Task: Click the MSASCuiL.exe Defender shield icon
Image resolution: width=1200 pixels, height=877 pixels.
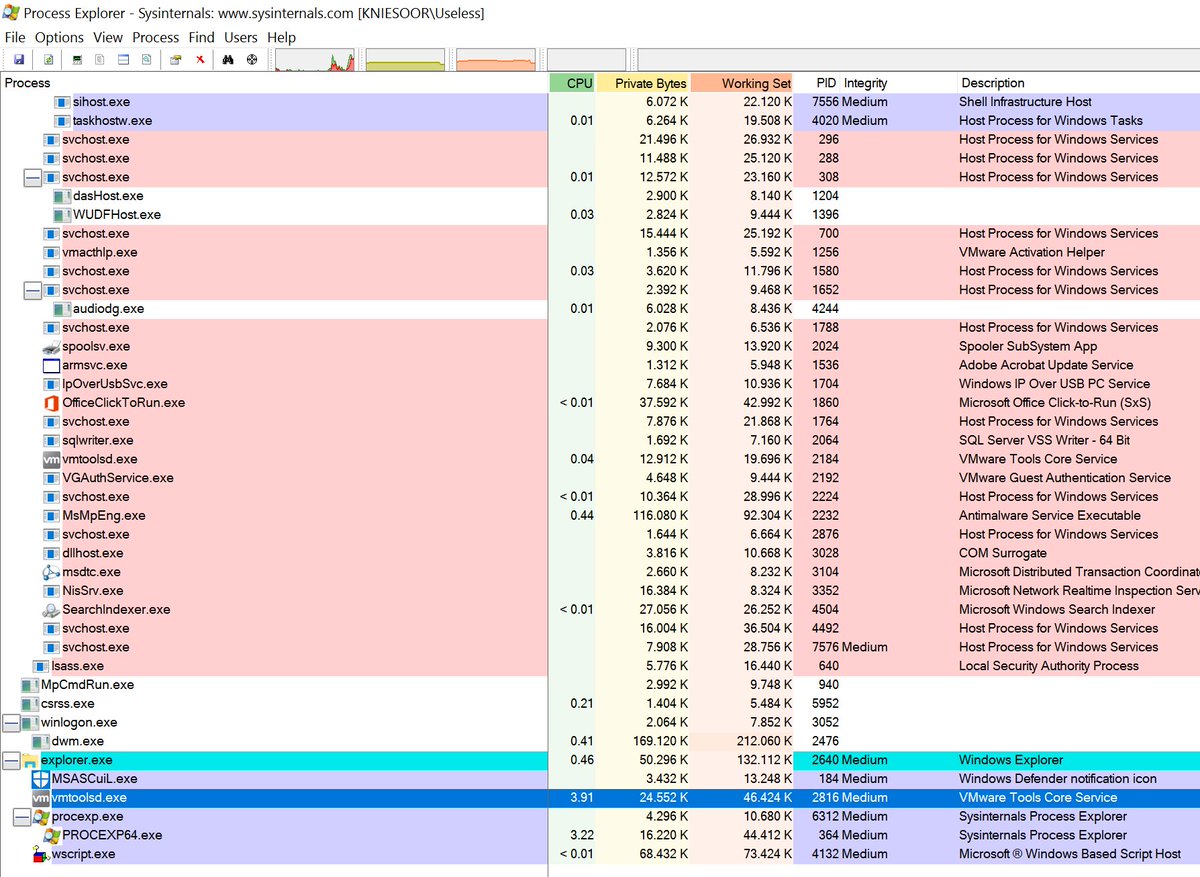Action: pos(41,779)
